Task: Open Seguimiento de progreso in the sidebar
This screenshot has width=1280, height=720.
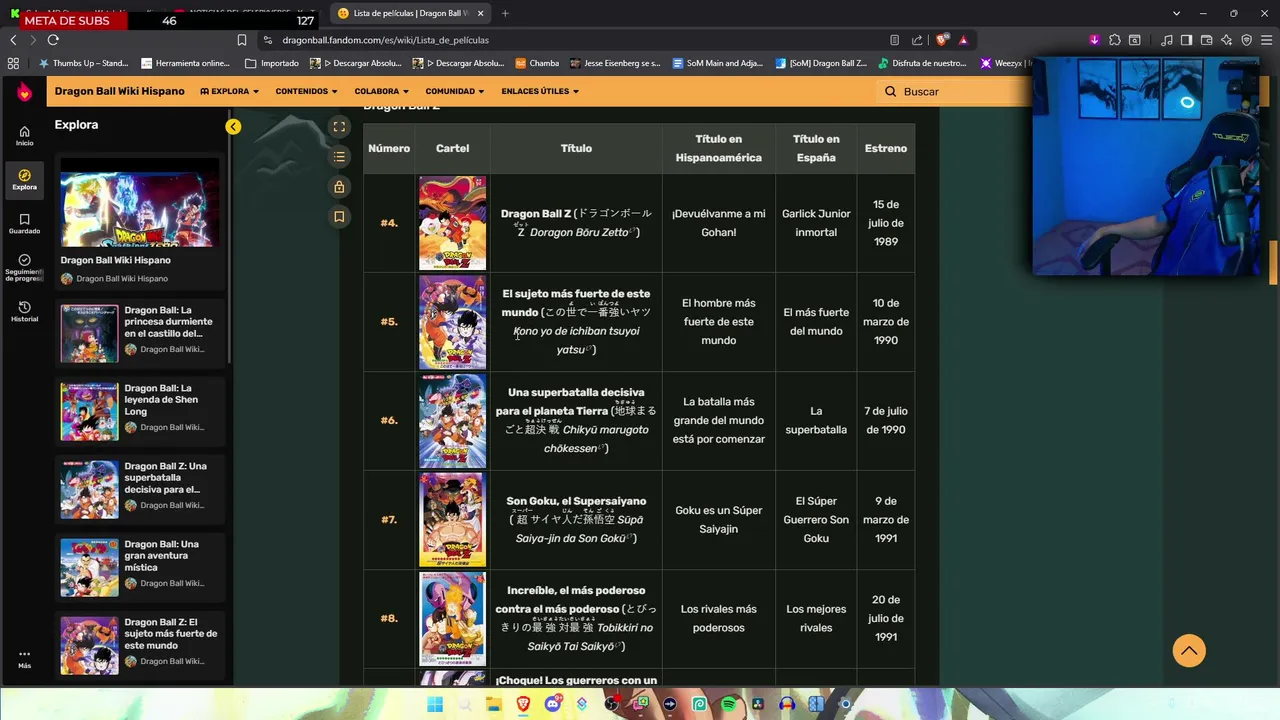Action: tap(24, 267)
